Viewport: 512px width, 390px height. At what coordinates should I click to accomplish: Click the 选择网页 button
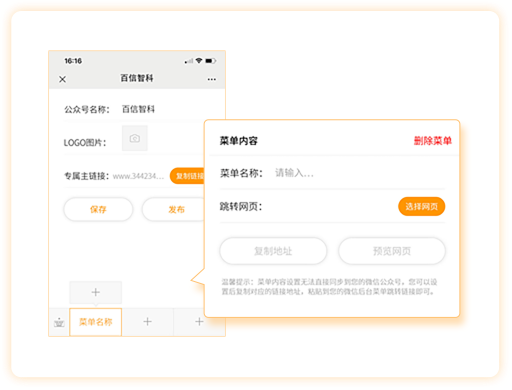(422, 207)
